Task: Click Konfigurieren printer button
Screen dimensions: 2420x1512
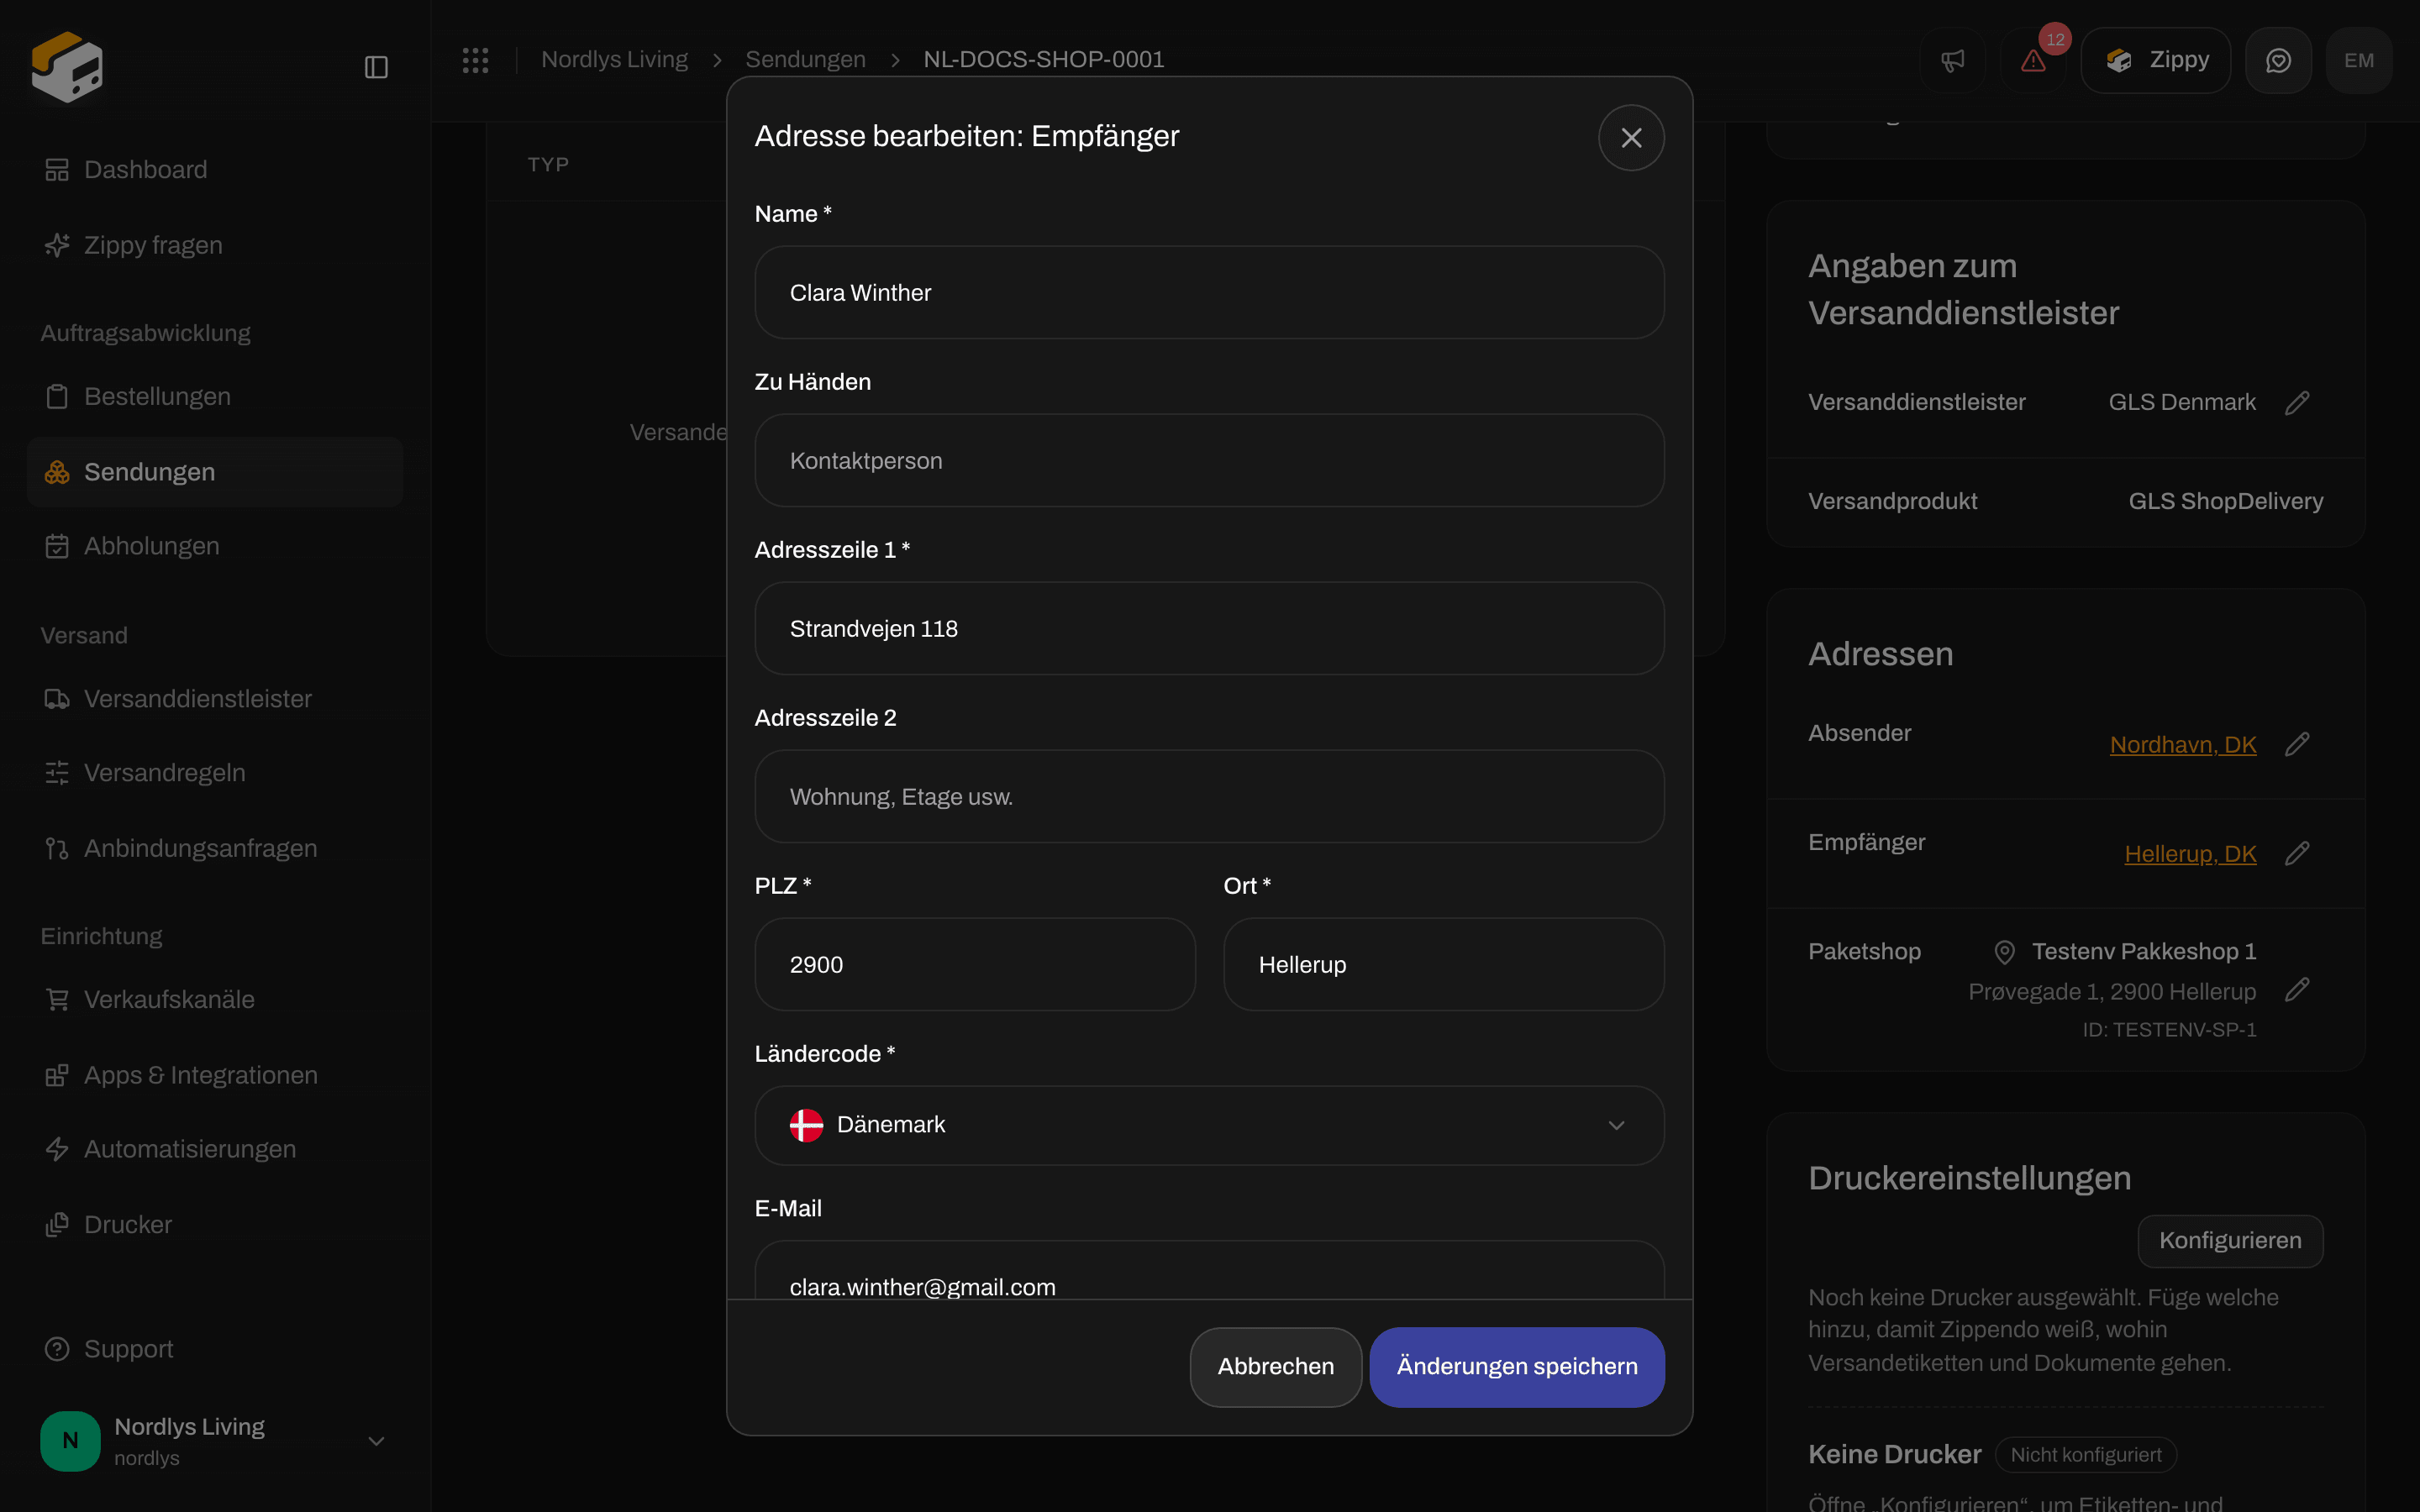Action: (x=2230, y=1241)
